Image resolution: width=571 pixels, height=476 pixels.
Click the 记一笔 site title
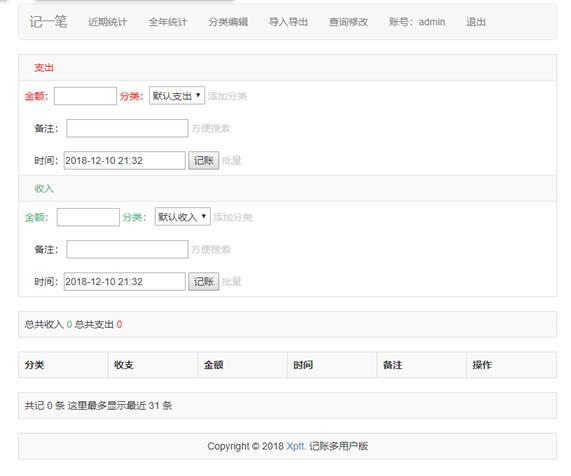pyautogui.click(x=48, y=22)
